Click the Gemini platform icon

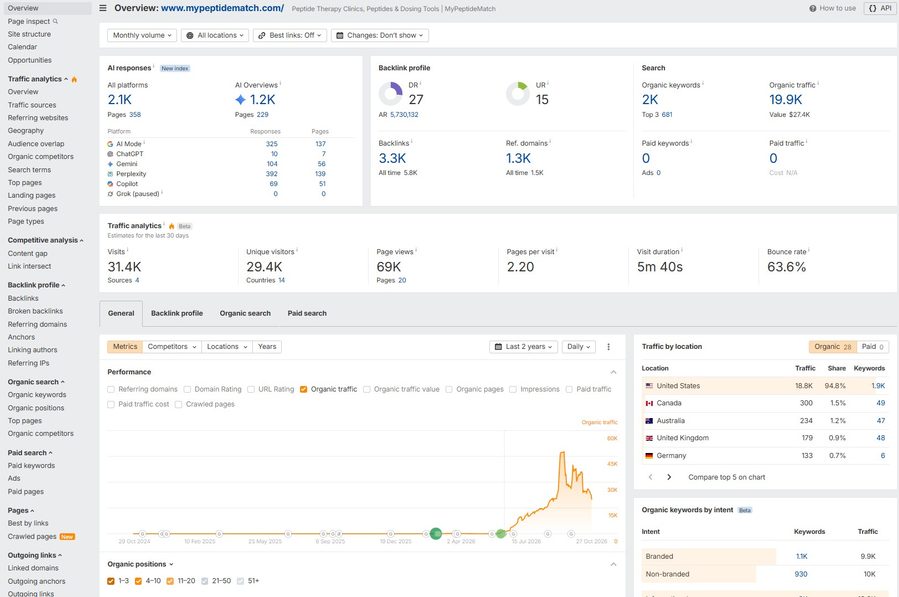coord(110,164)
